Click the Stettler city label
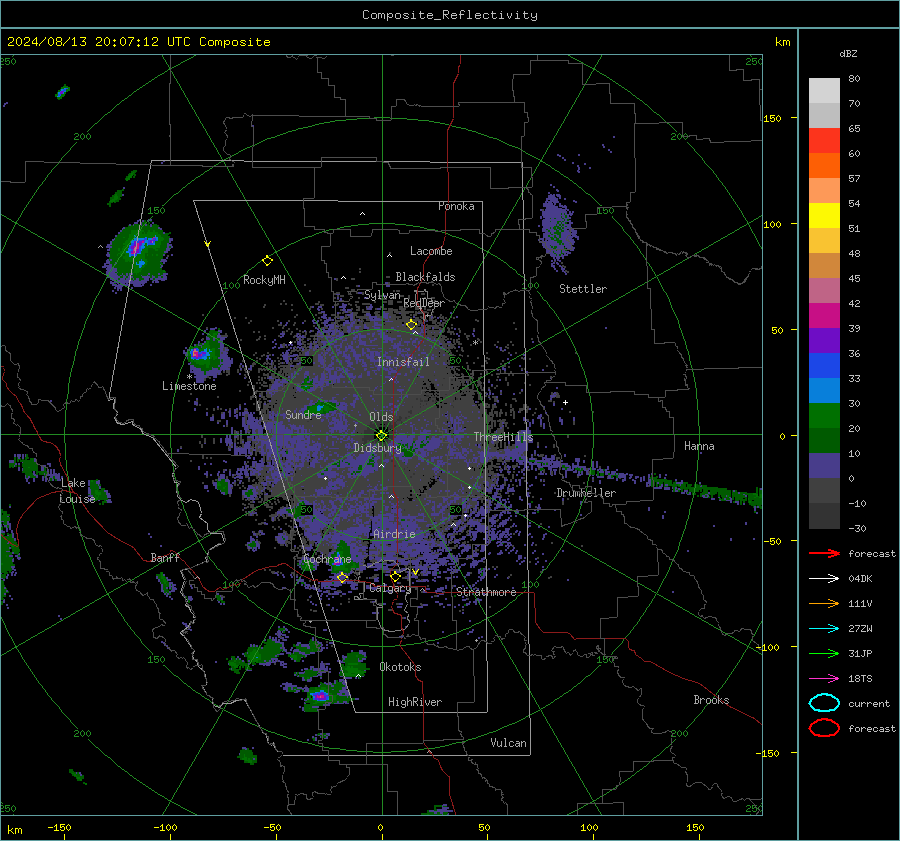 click(583, 289)
